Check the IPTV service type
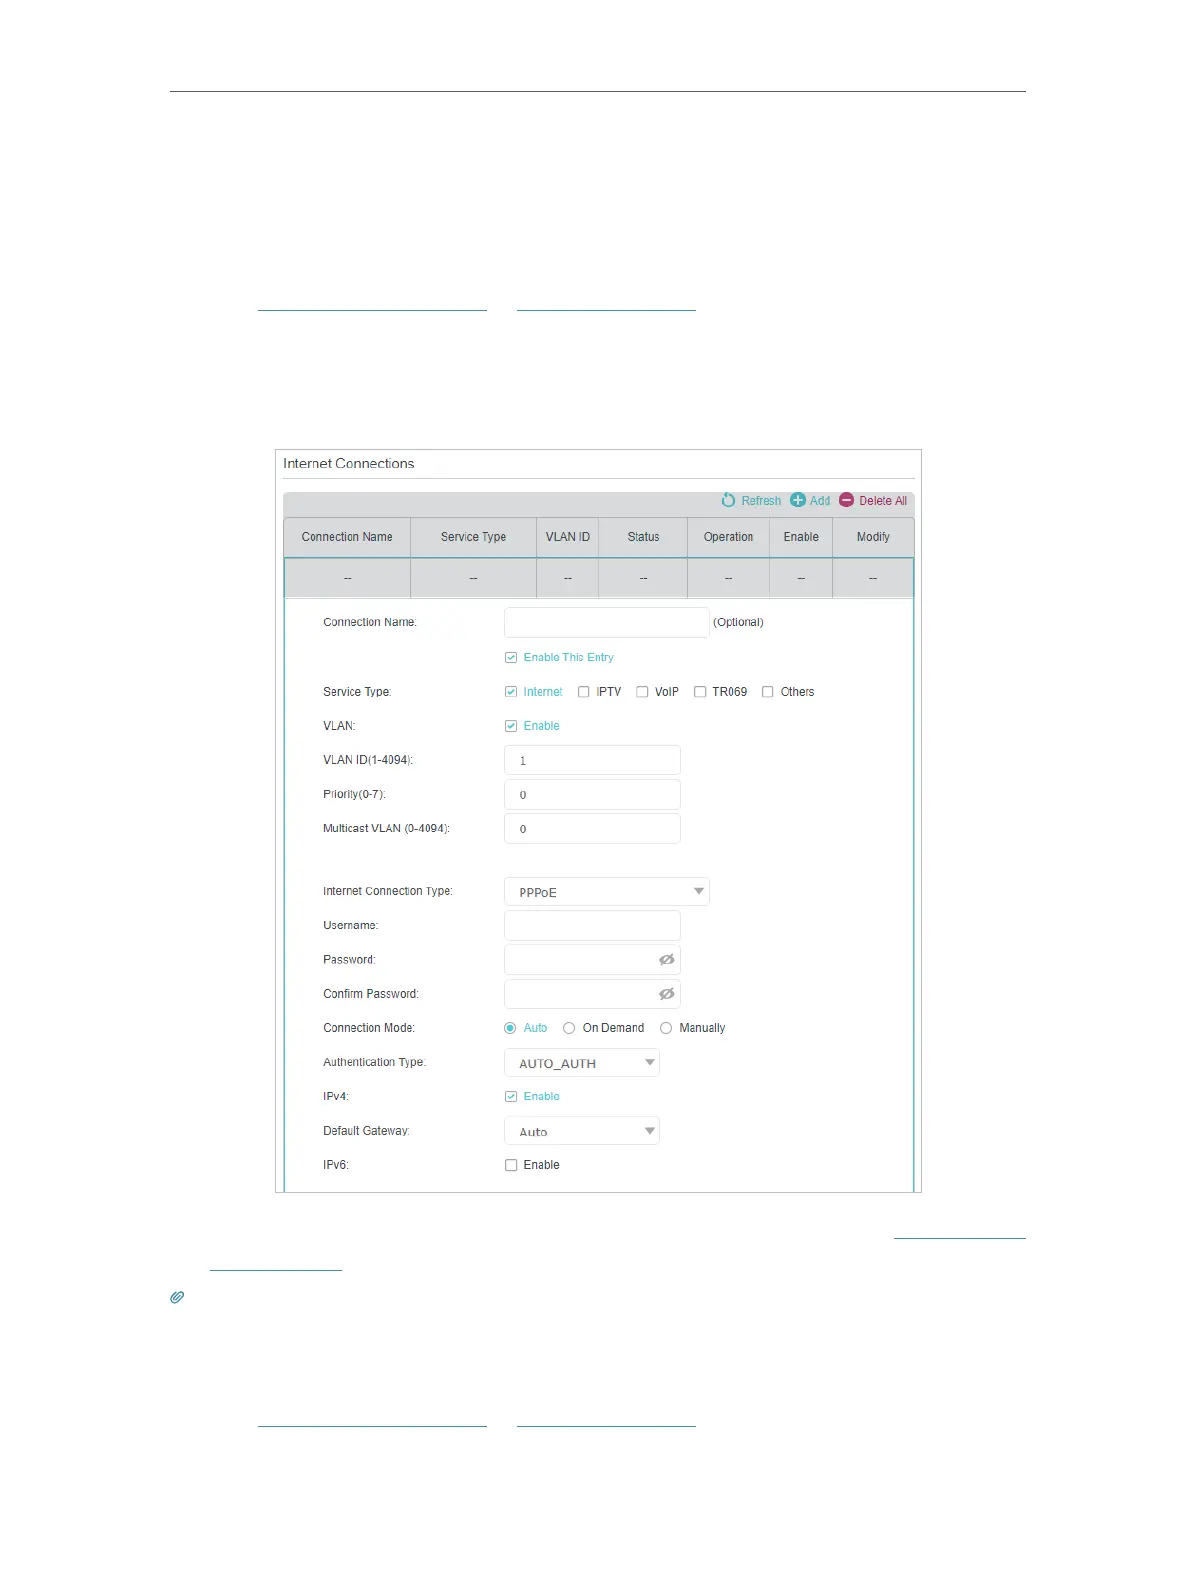This screenshot has width=1196, height=1582. point(584,692)
